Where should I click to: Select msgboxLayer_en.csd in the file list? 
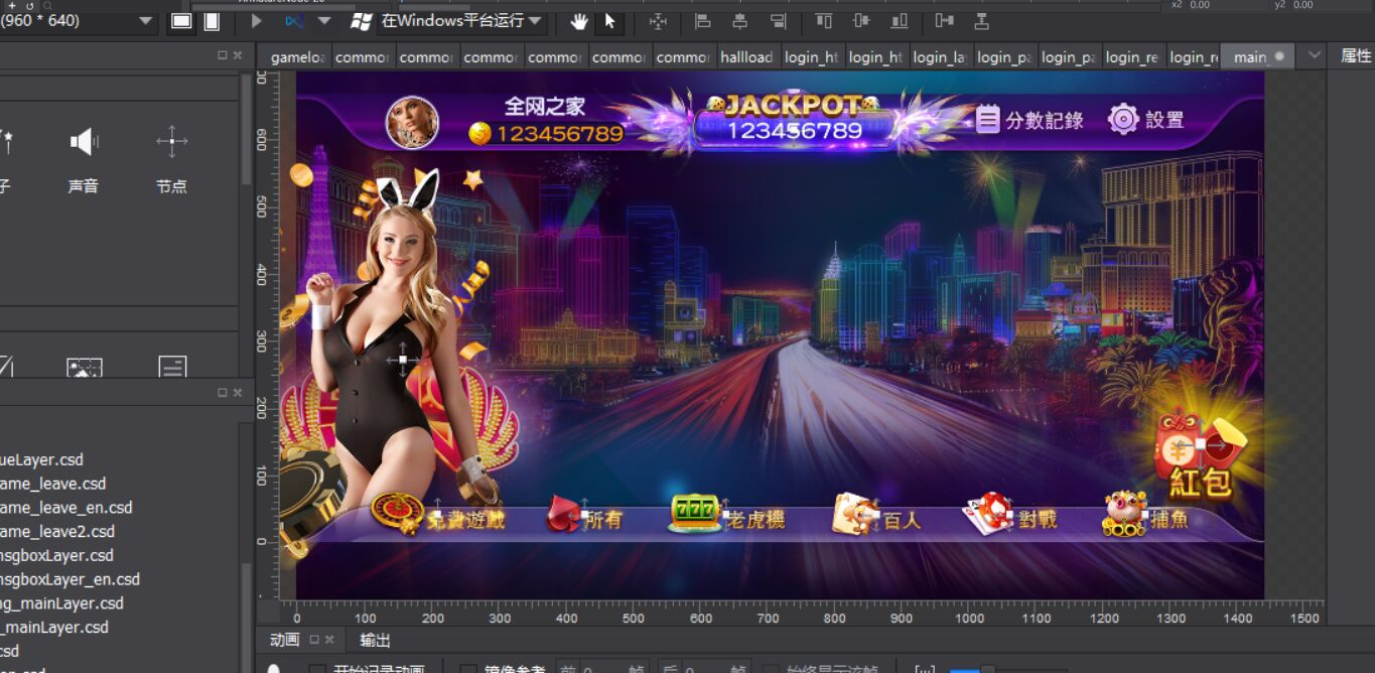pos(70,579)
